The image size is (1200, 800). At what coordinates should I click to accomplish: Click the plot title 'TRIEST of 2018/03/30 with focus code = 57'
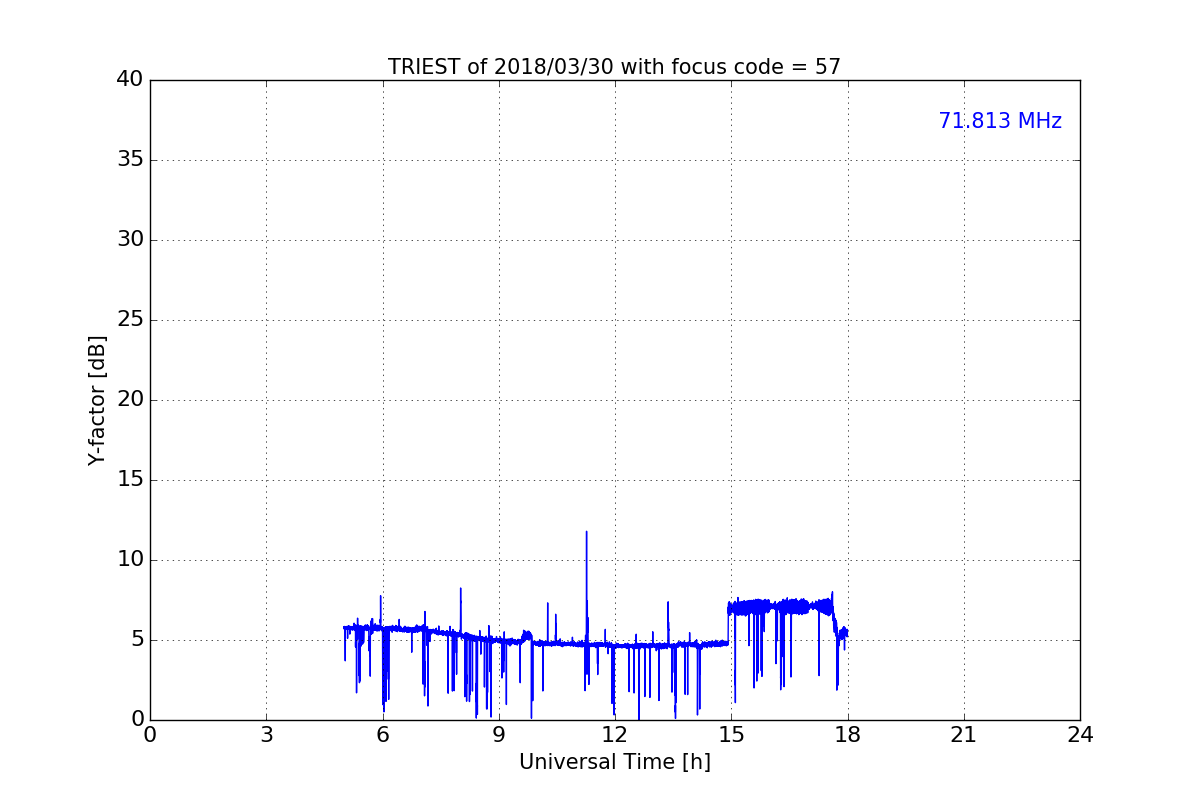[614, 67]
